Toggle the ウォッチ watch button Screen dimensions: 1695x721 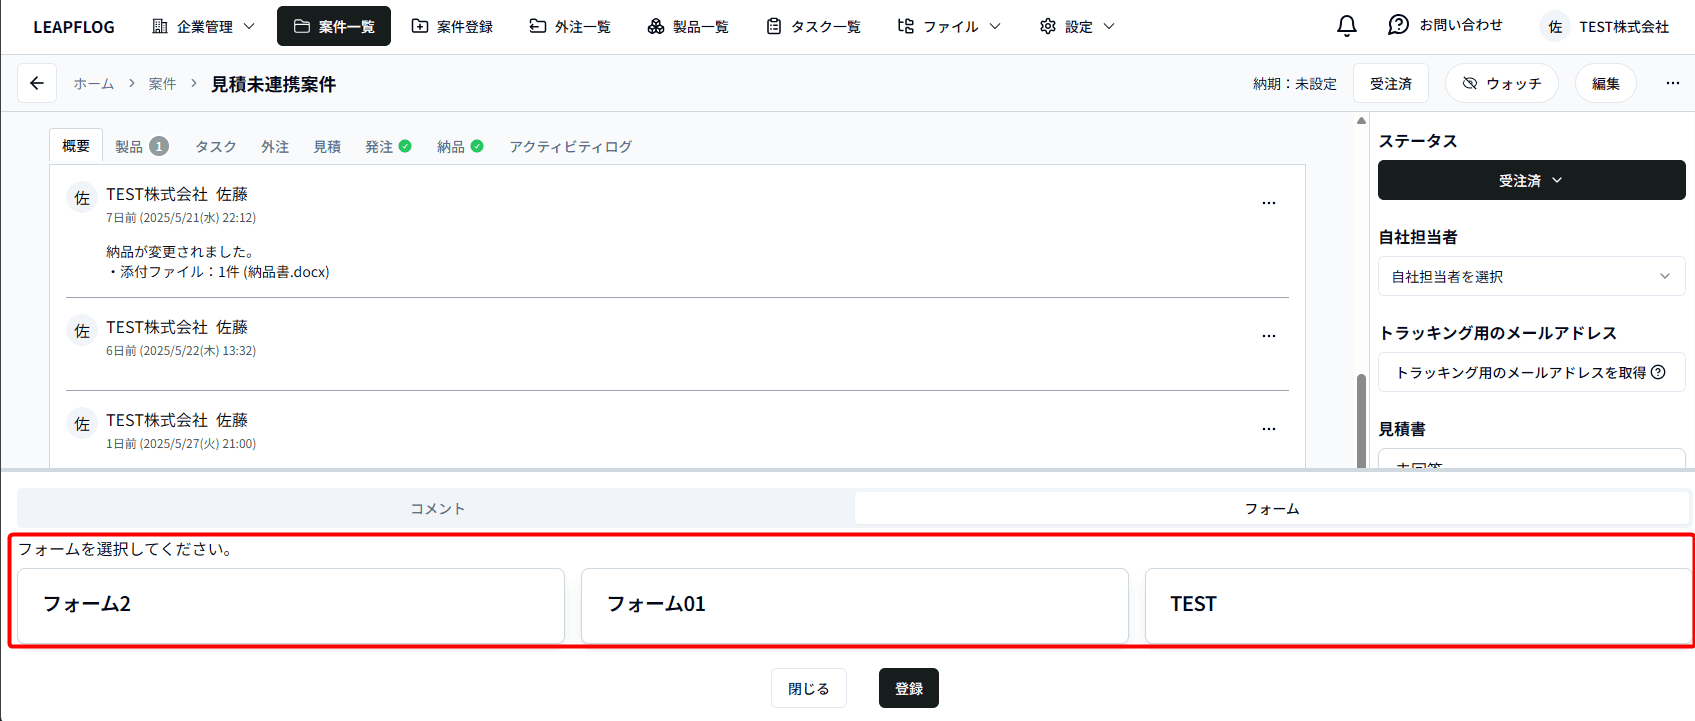coord(1501,83)
